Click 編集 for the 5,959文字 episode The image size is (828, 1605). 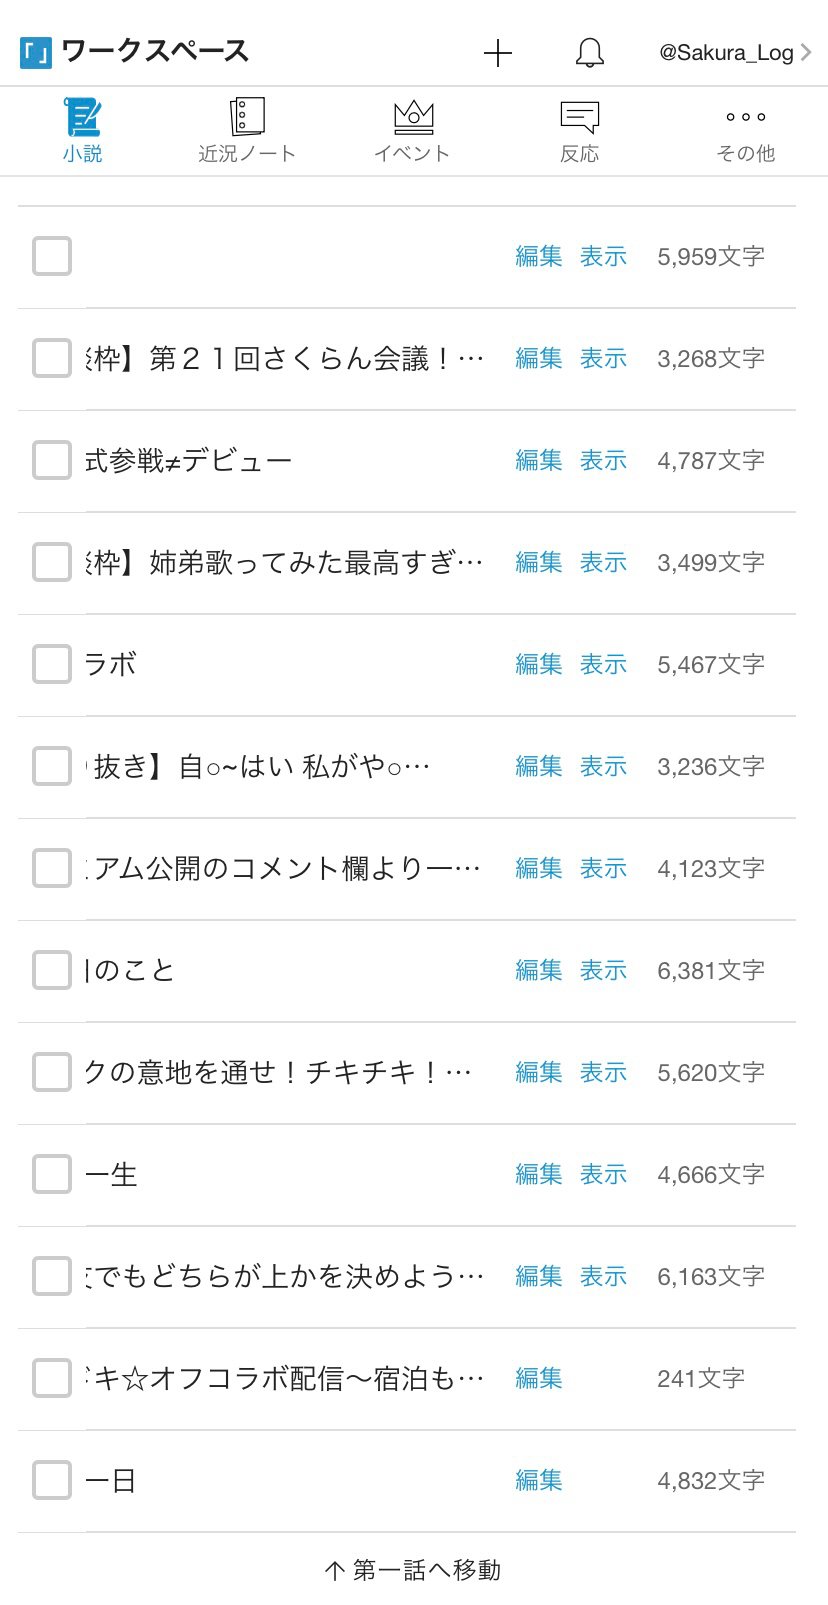pos(539,256)
